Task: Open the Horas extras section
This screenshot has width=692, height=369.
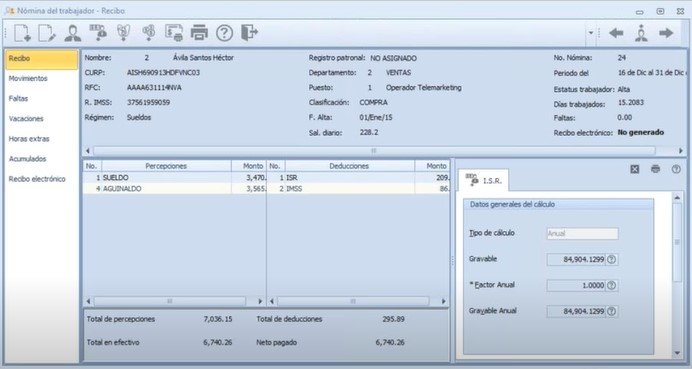Action: 29,139
